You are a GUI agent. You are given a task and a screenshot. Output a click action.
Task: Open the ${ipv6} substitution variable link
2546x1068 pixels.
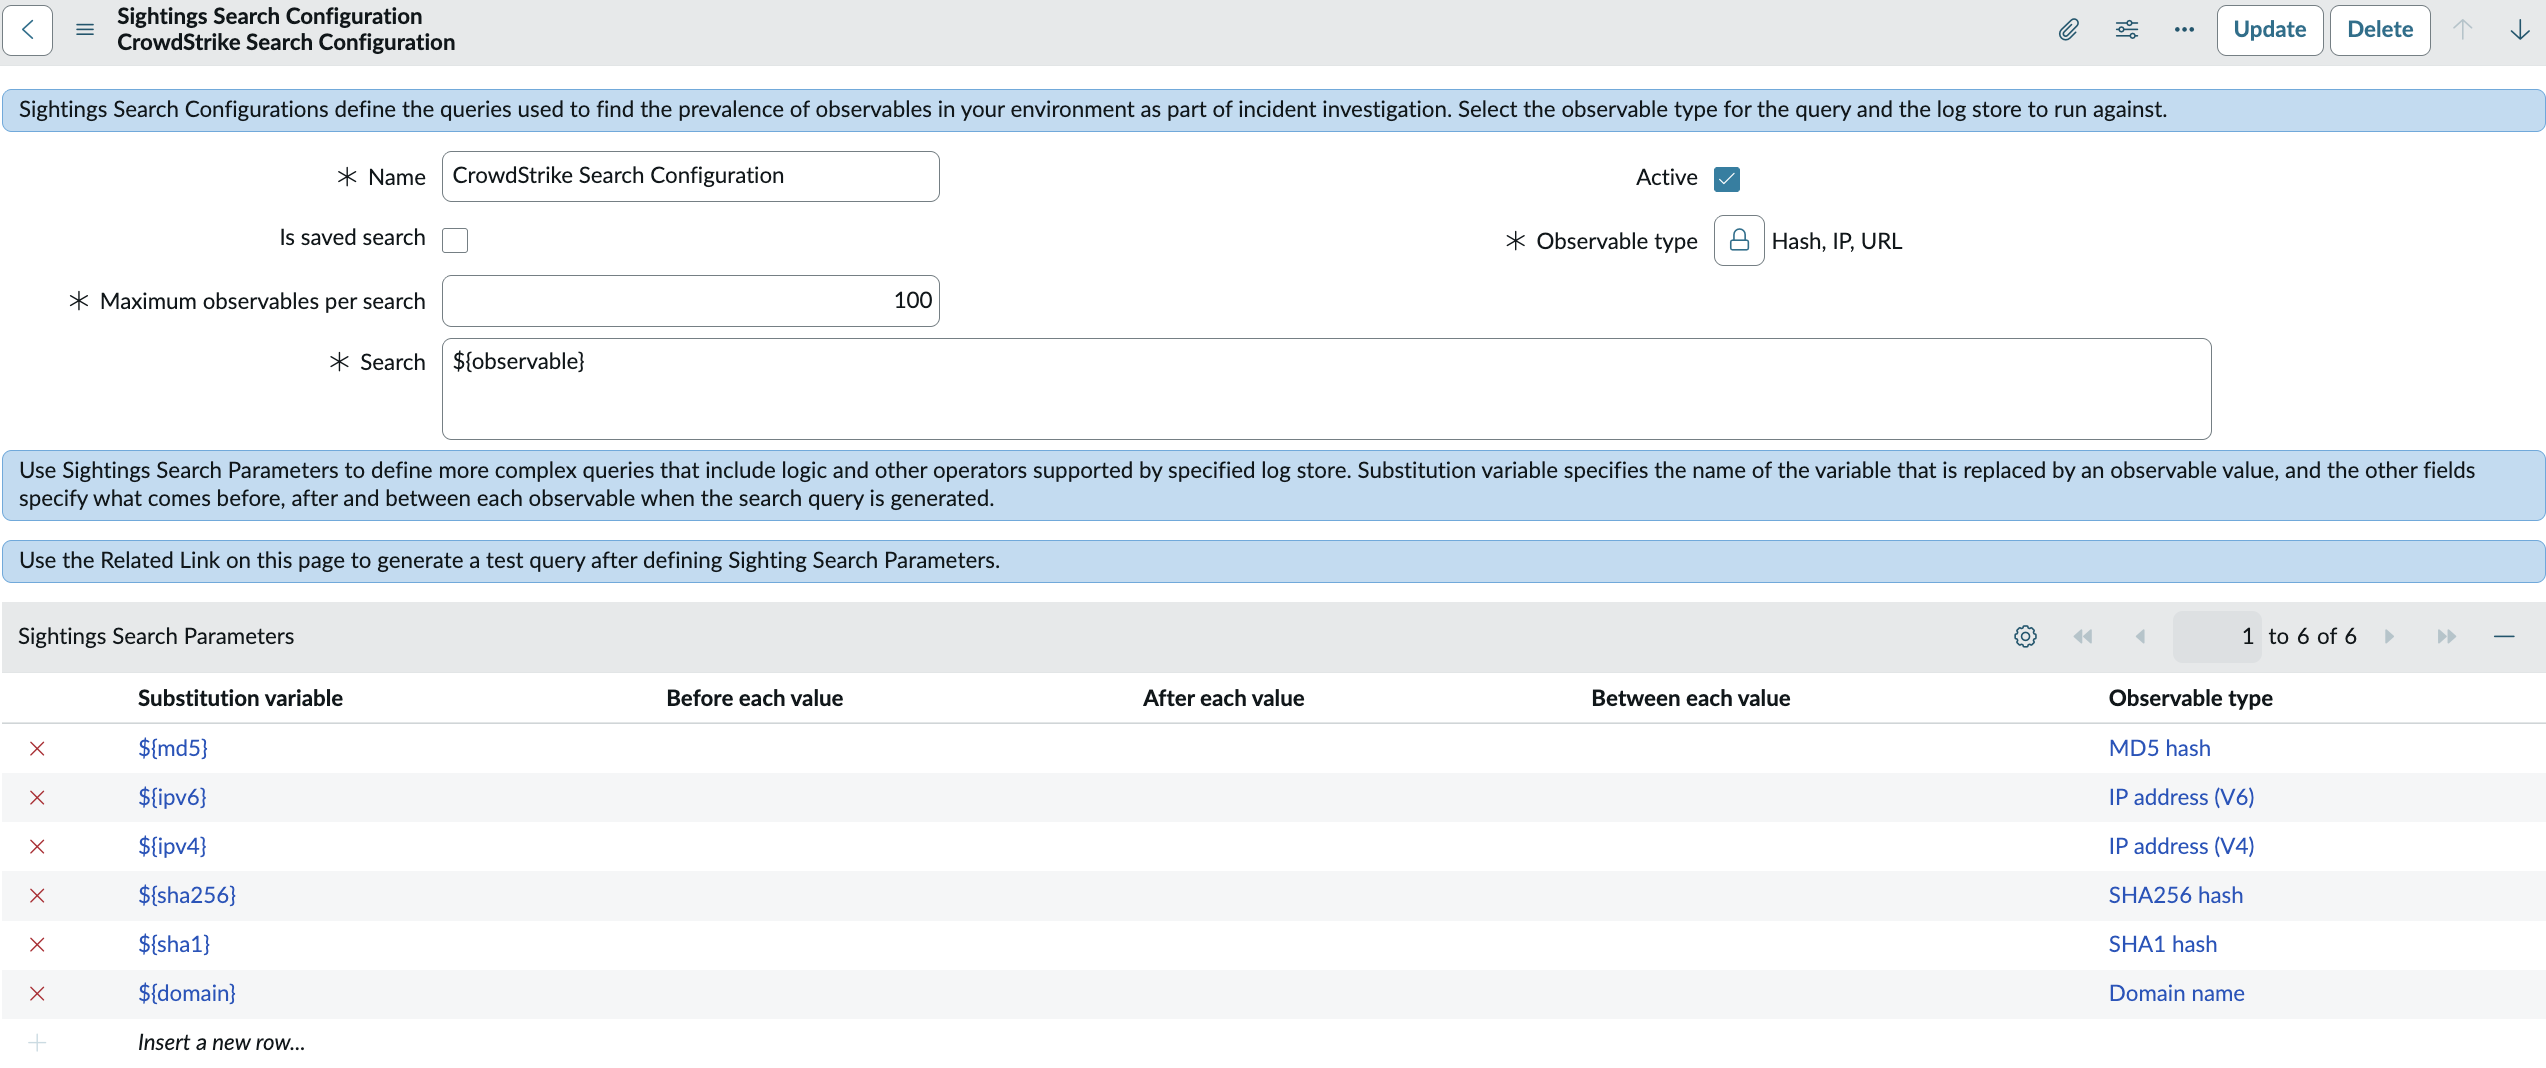(172, 797)
